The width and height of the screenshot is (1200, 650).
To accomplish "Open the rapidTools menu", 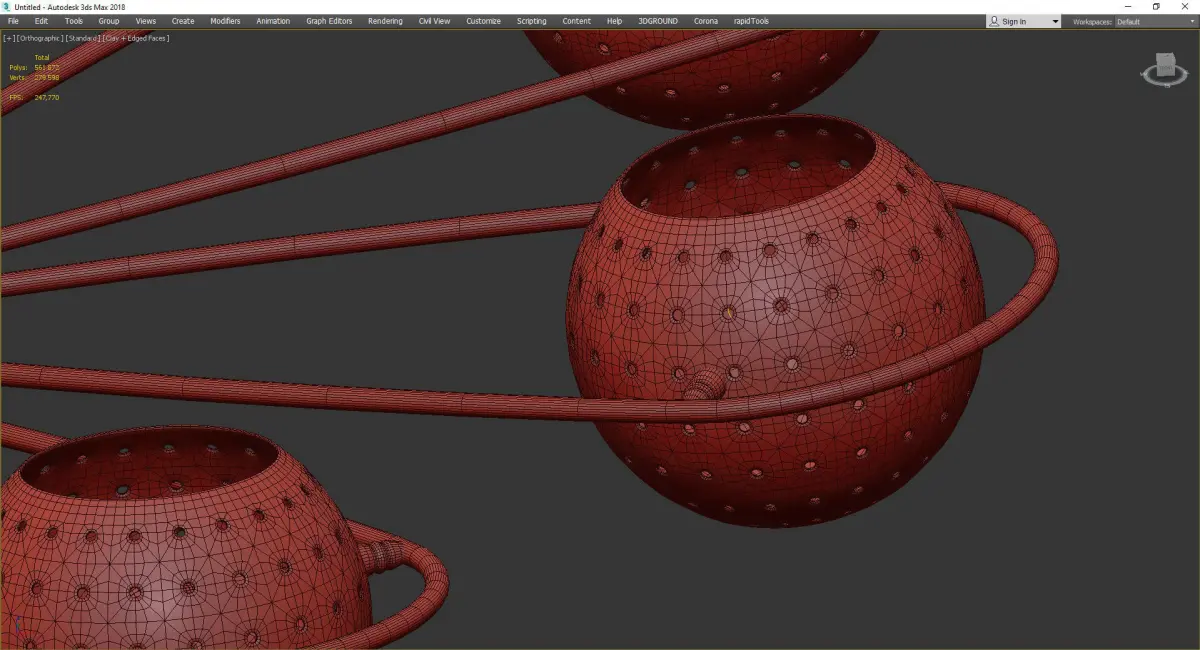I will [749, 21].
